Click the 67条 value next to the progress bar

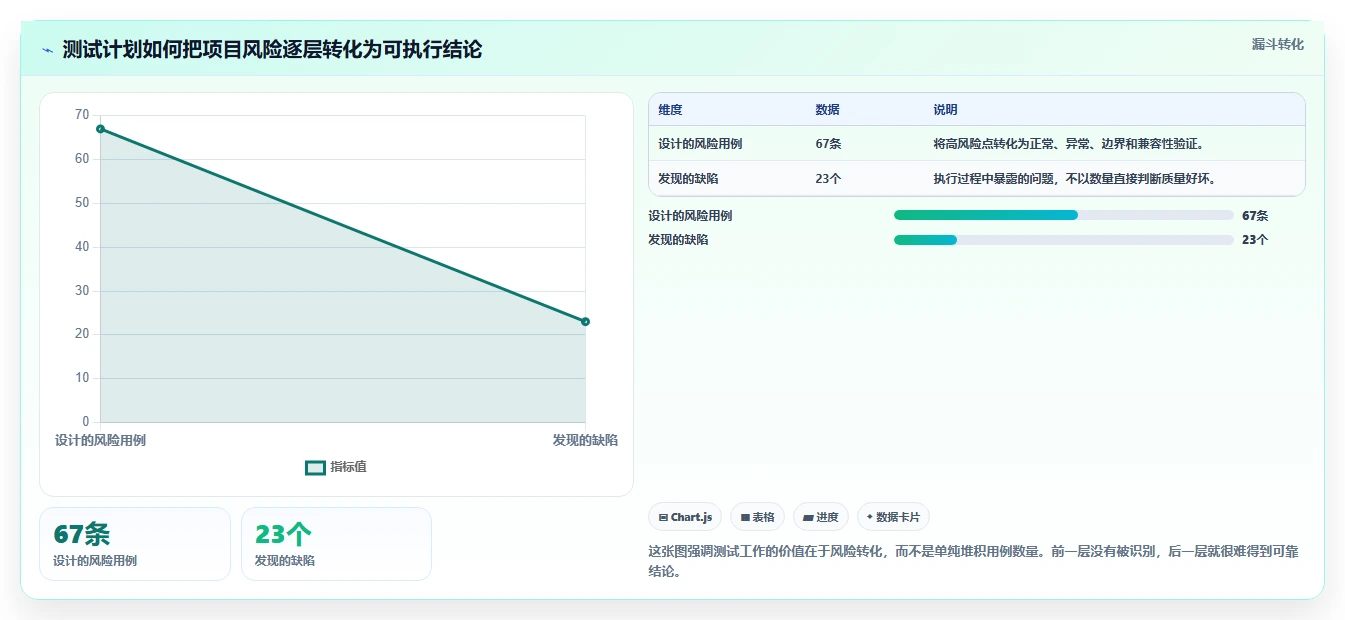pyautogui.click(x=1255, y=215)
